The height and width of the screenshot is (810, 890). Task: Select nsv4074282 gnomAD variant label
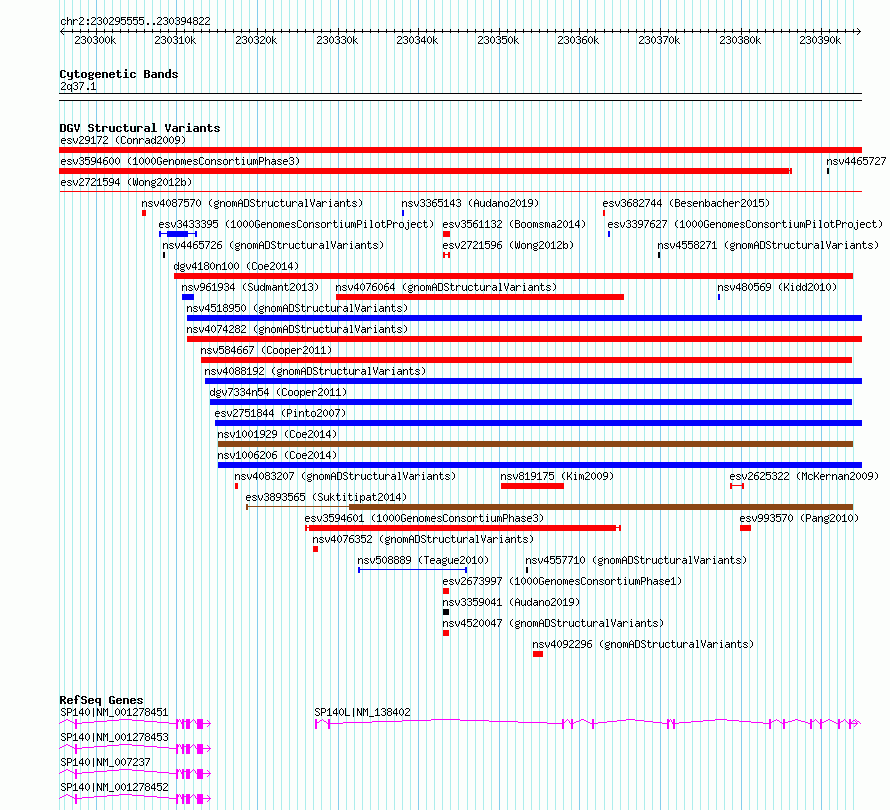coord(297,329)
